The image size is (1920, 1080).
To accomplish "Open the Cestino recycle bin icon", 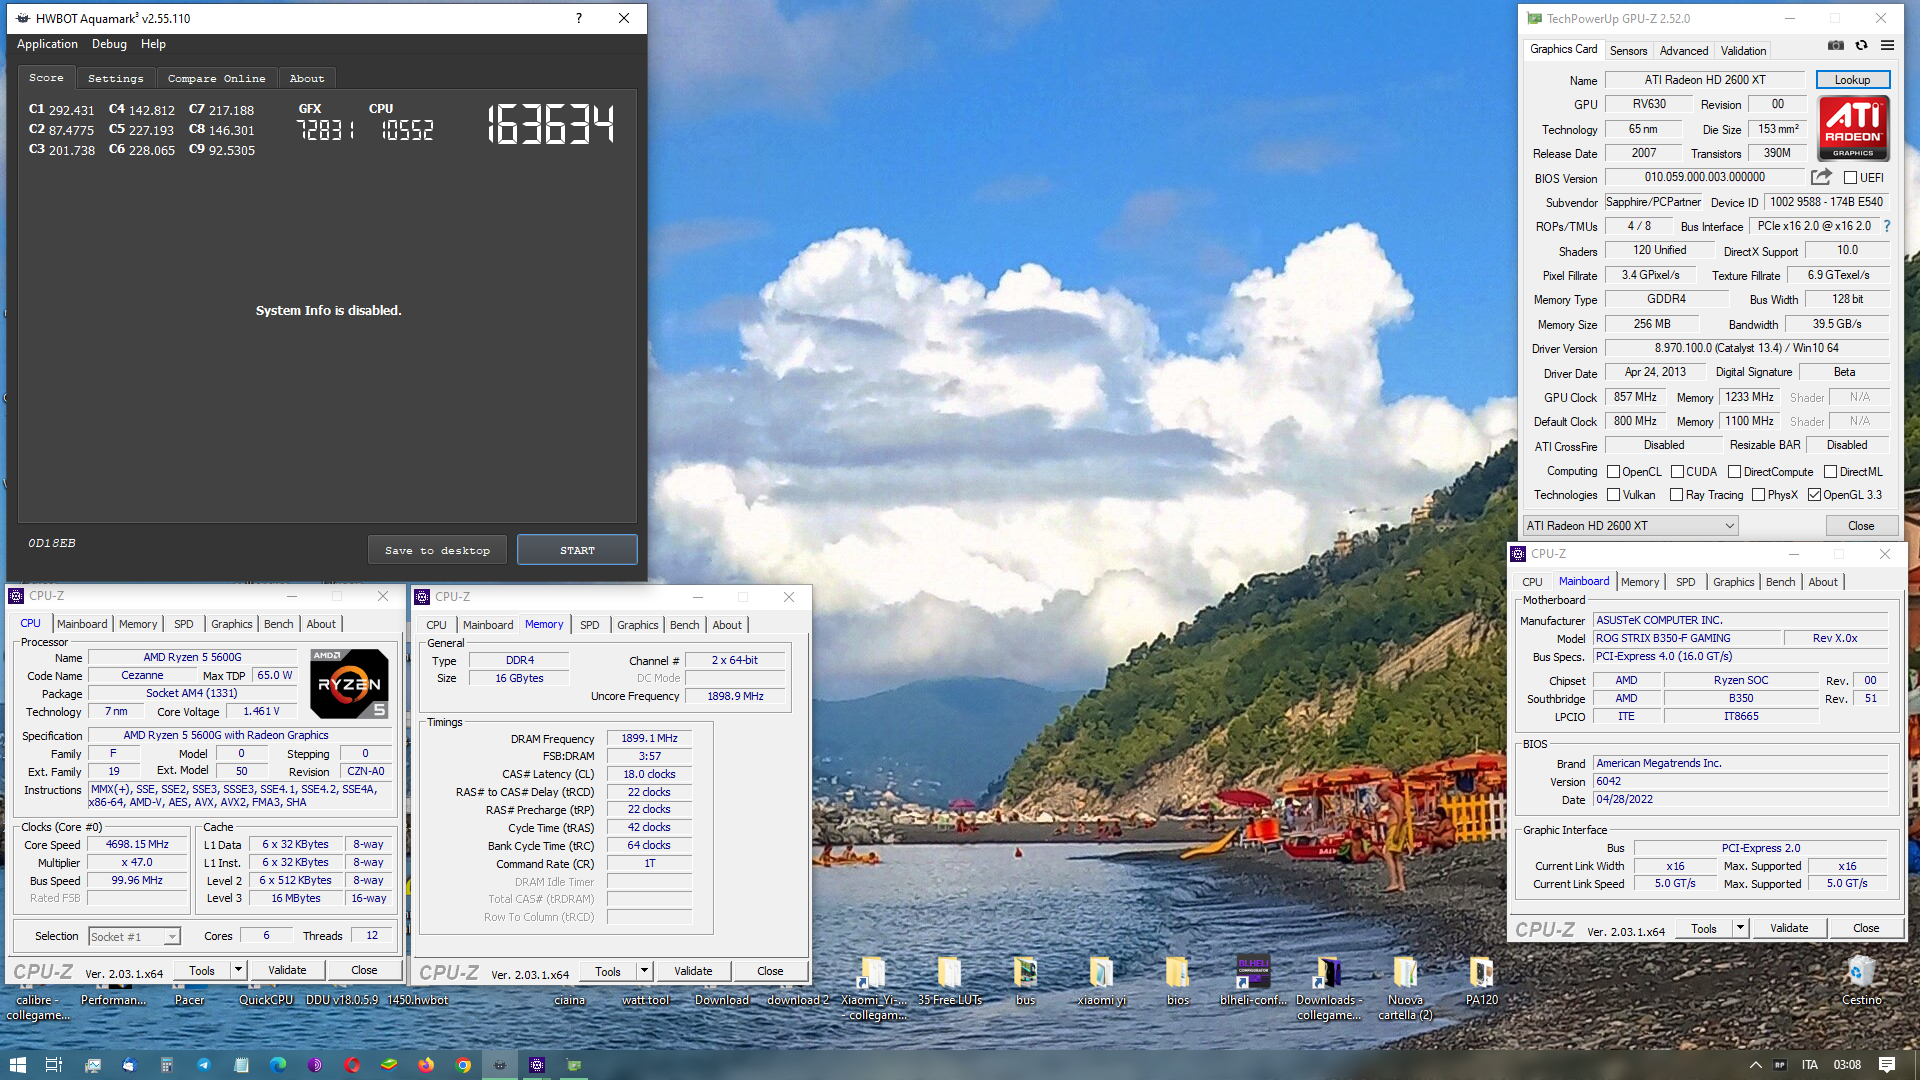I will click(1861, 980).
